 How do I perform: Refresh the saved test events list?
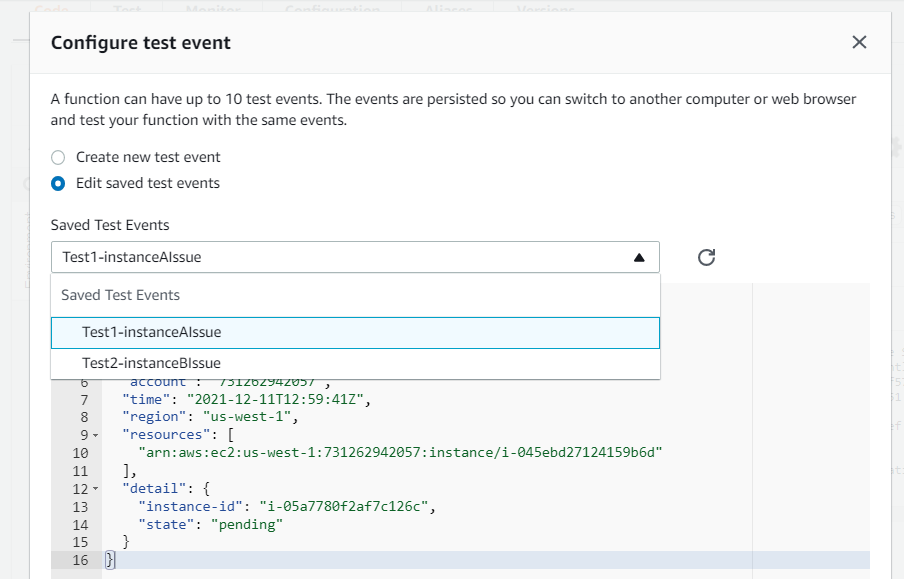(706, 257)
